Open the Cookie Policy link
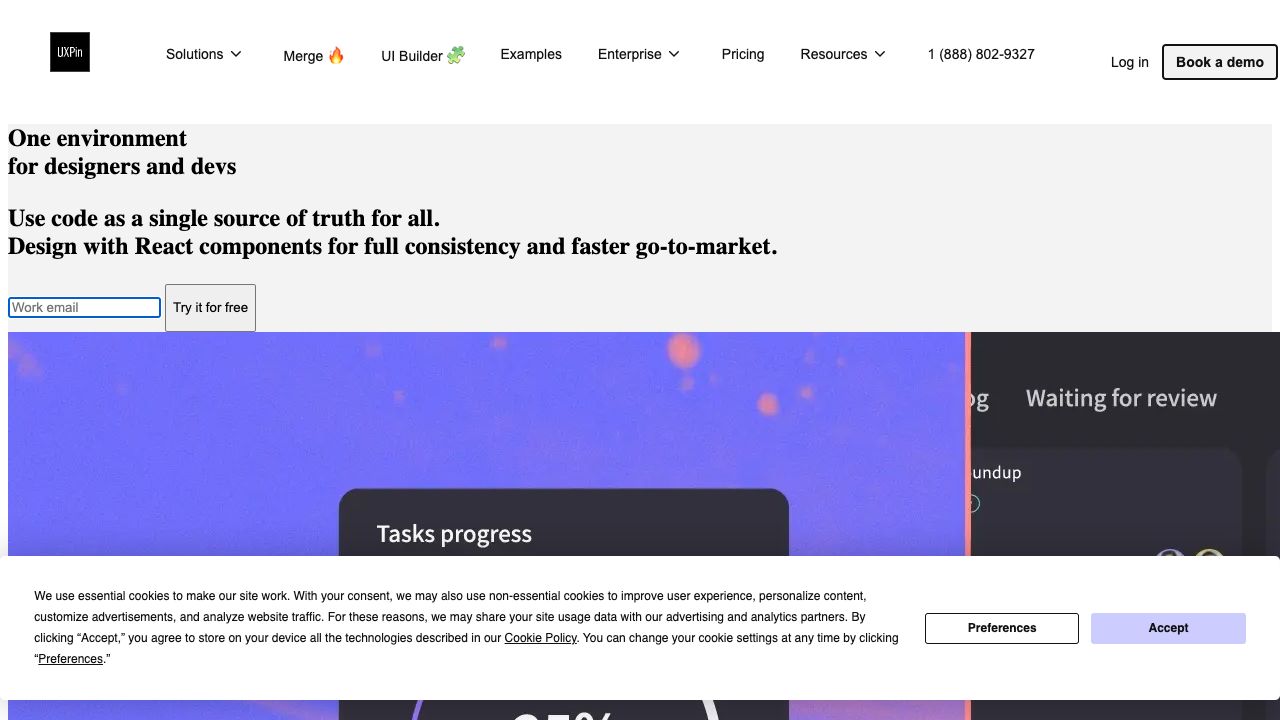Screen dimensions: 1280x720 click(x=540, y=638)
